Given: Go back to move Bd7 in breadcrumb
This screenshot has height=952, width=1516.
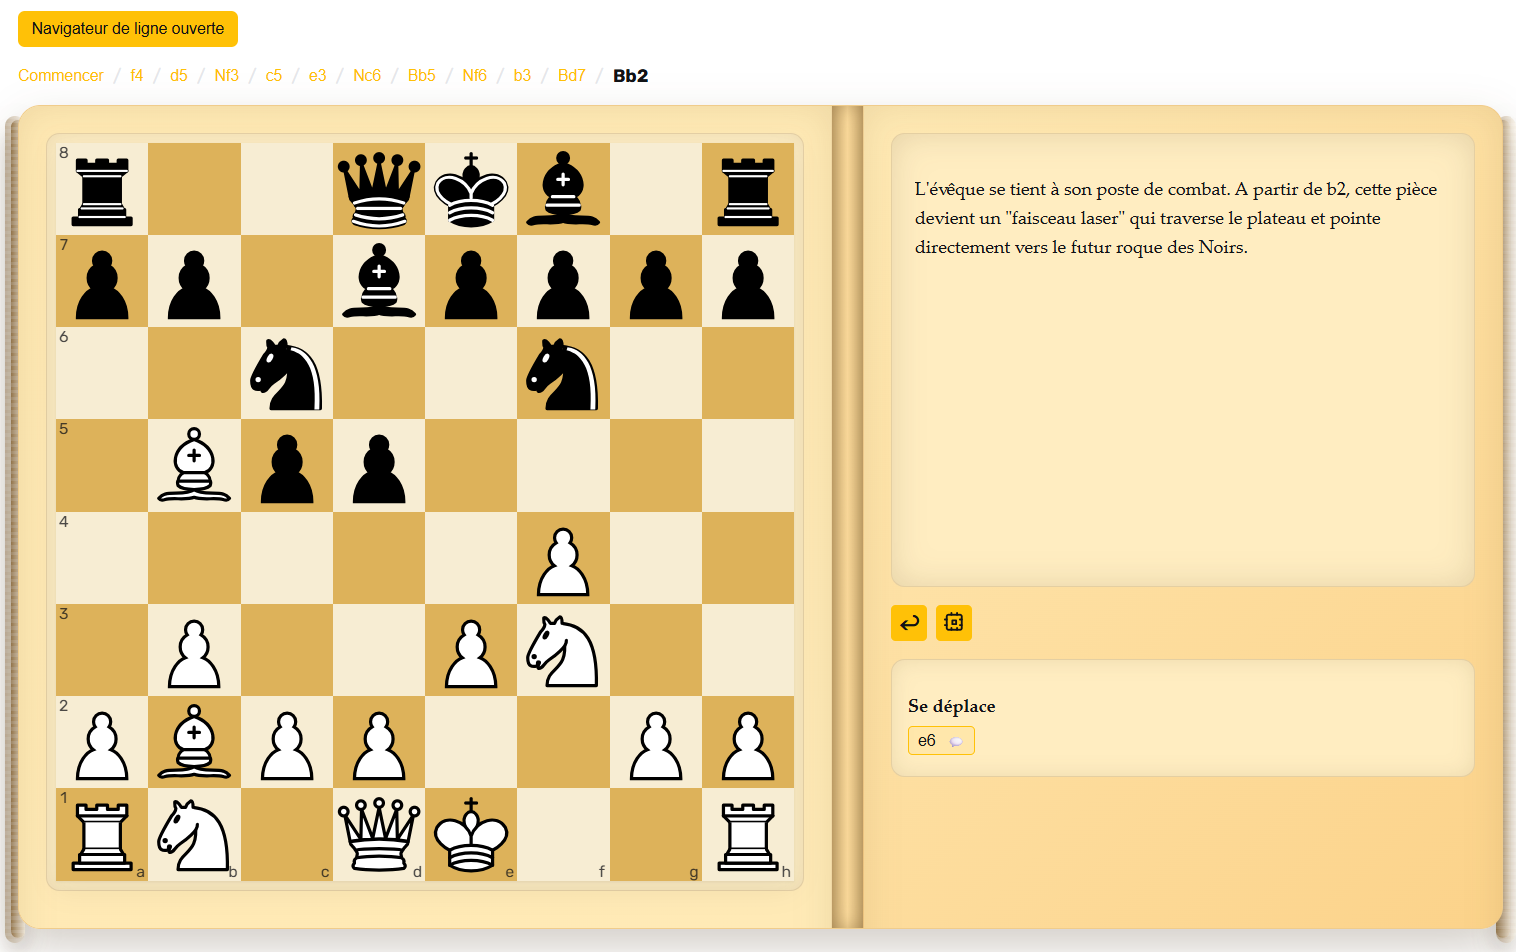Looking at the screenshot, I should tap(571, 76).
